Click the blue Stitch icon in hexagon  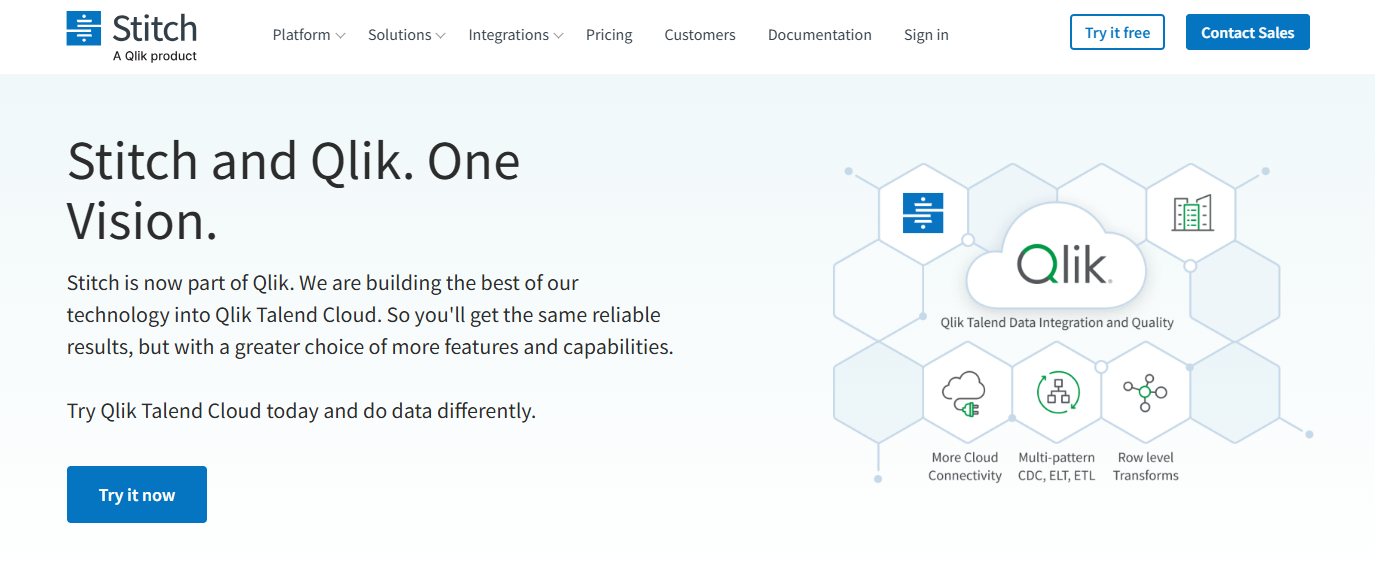pyautogui.click(x=922, y=213)
